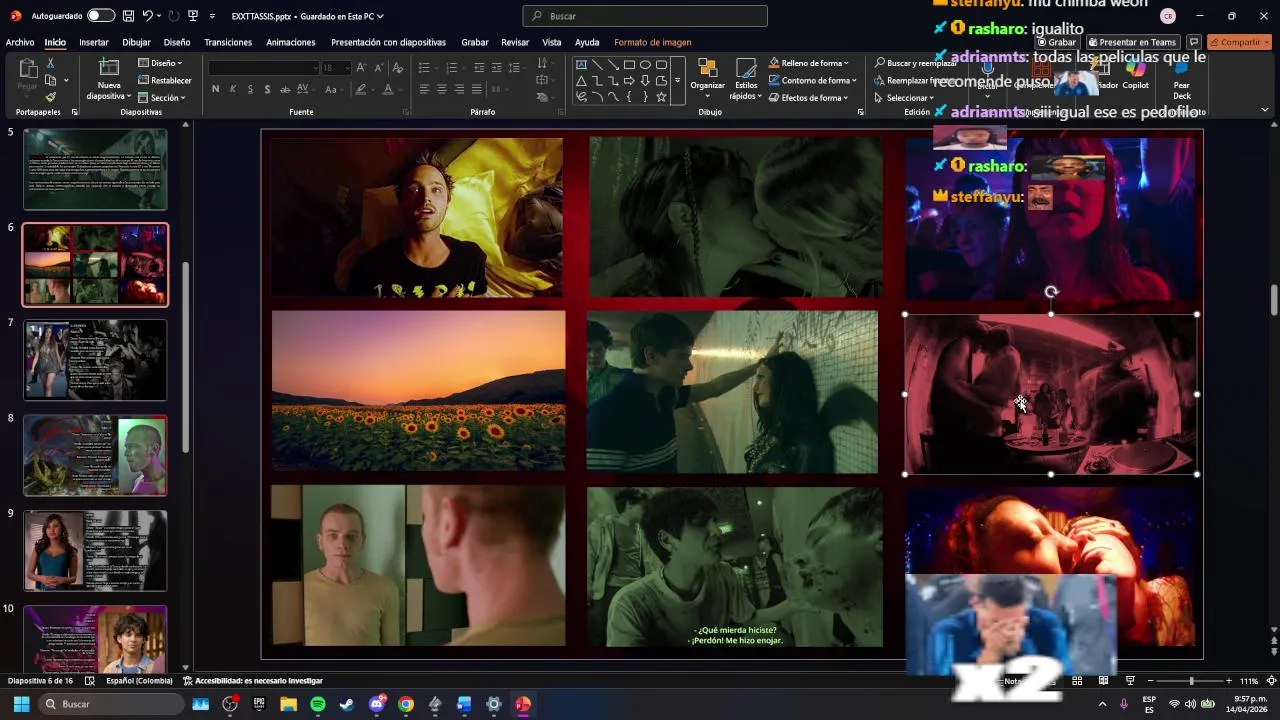This screenshot has height=720, width=1280.
Task: Toggle the Autoguardado switch
Action: (x=100, y=16)
